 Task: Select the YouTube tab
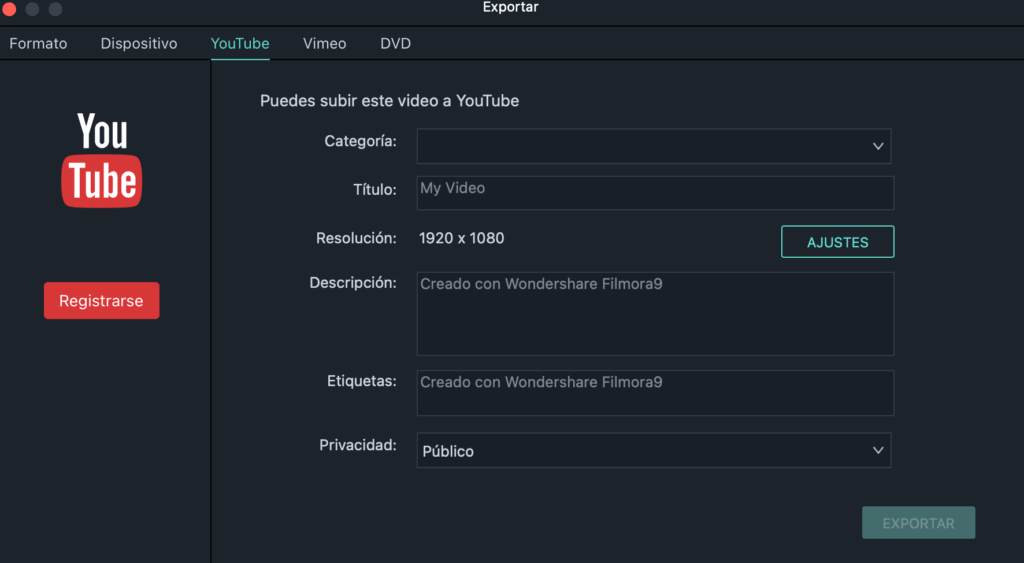pos(240,44)
